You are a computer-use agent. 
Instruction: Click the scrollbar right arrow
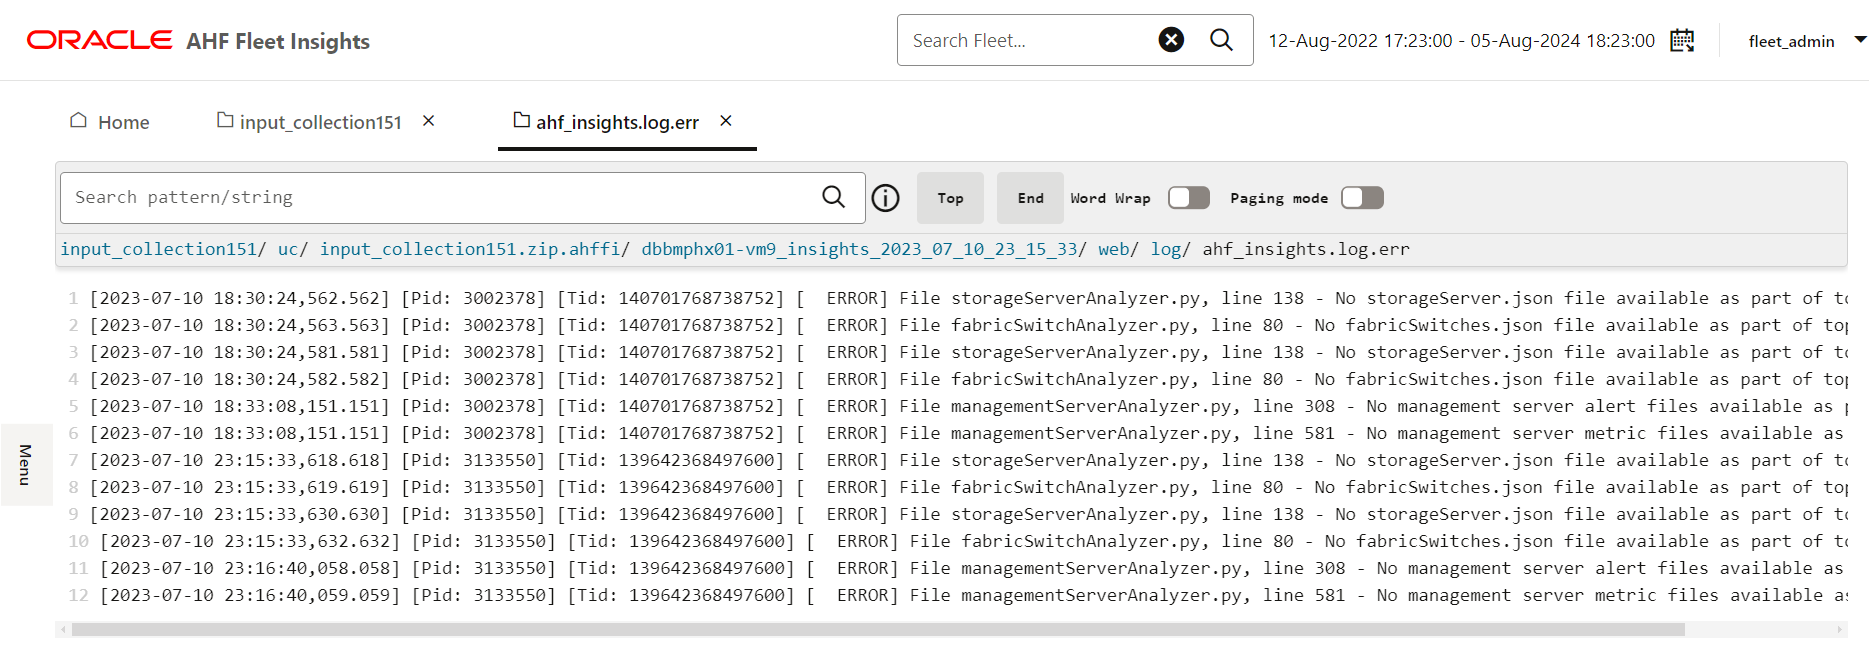coord(1840,630)
